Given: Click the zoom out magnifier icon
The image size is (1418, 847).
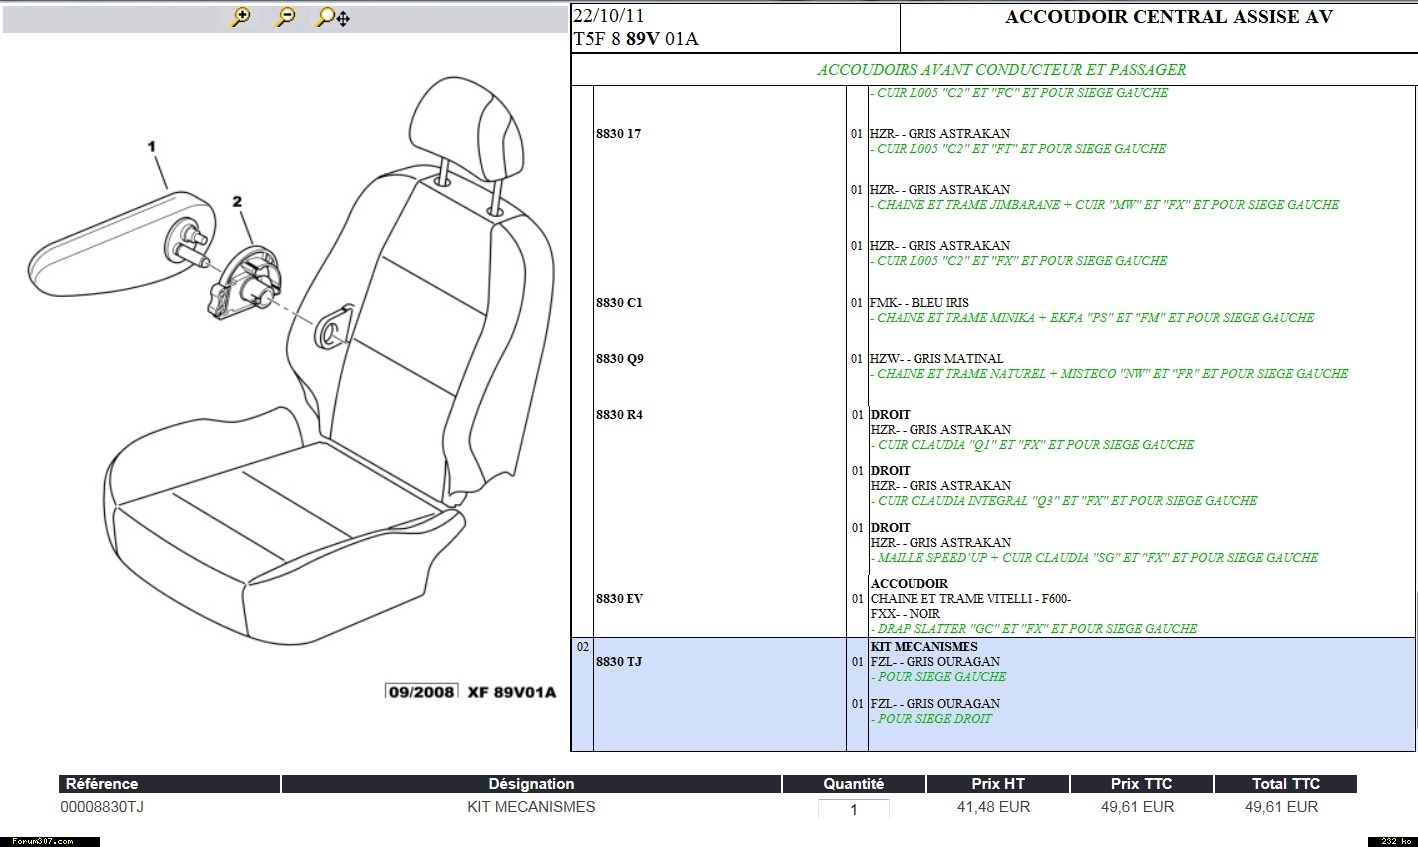Looking at the screenshot, I should (286, 17).
